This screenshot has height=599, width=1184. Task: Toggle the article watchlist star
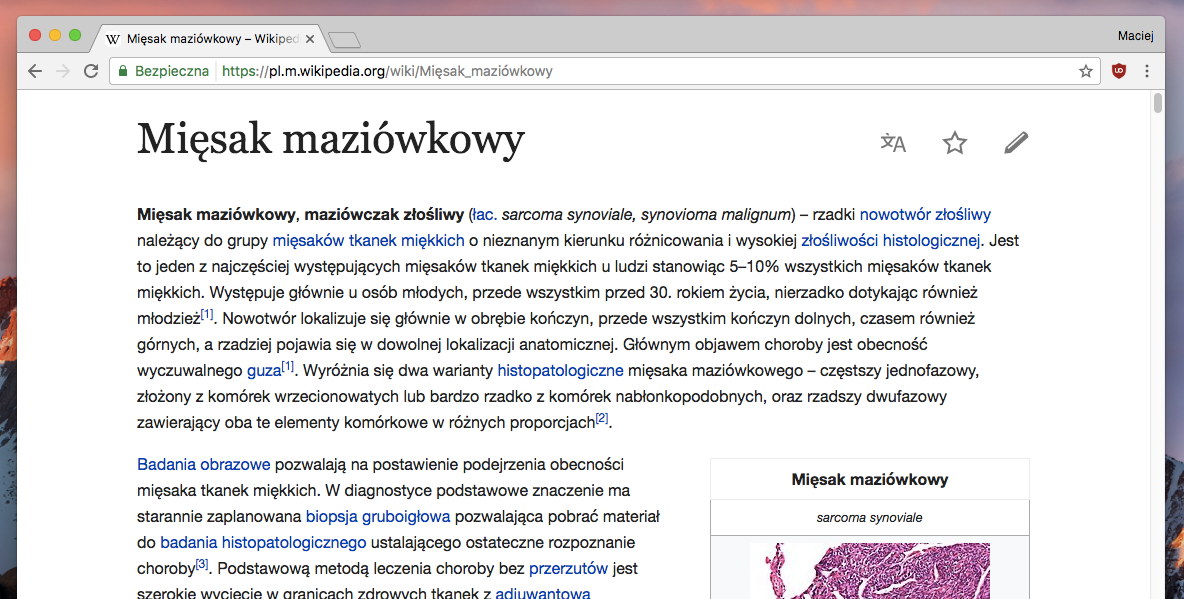point(954,143)
